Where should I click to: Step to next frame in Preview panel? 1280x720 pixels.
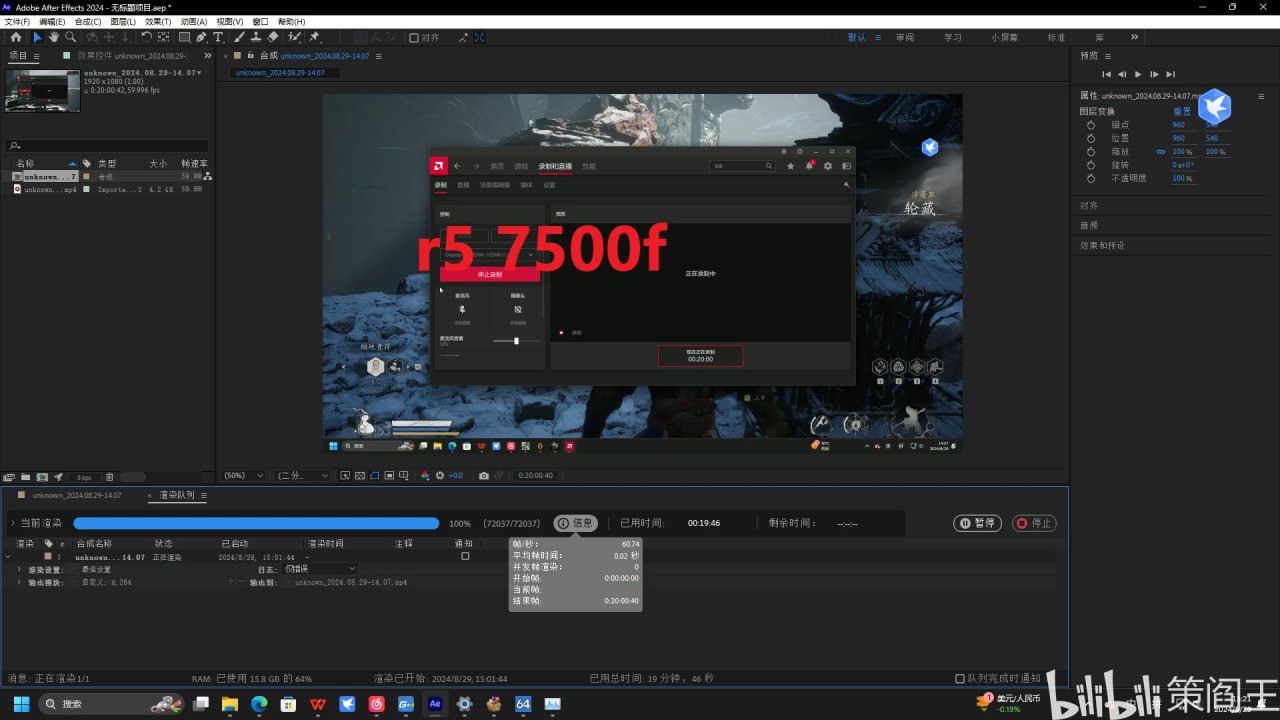[1154, 74]
